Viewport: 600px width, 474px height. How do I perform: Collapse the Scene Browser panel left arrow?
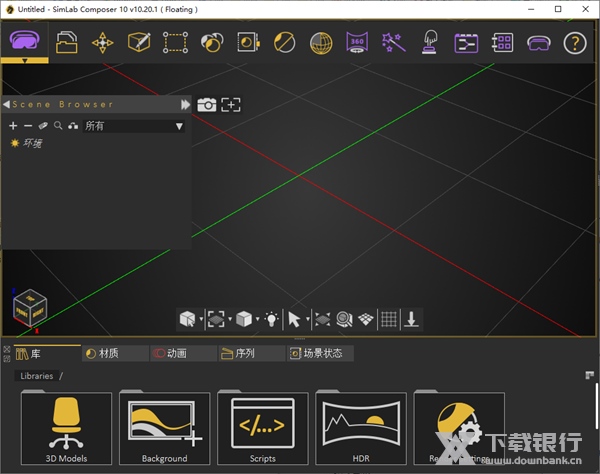6,104
